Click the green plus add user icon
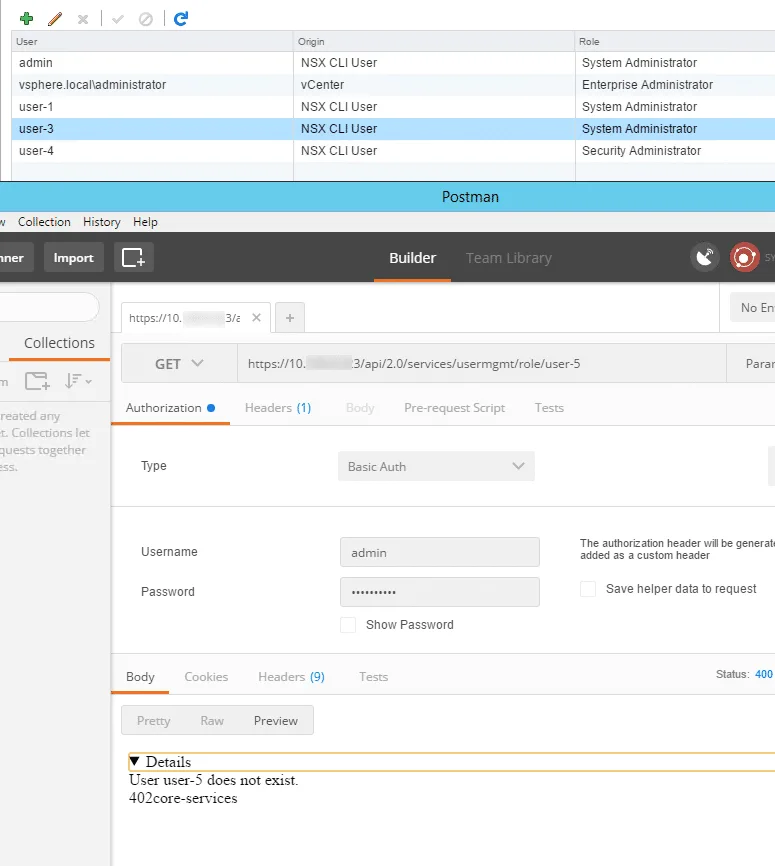 point(27,18)
